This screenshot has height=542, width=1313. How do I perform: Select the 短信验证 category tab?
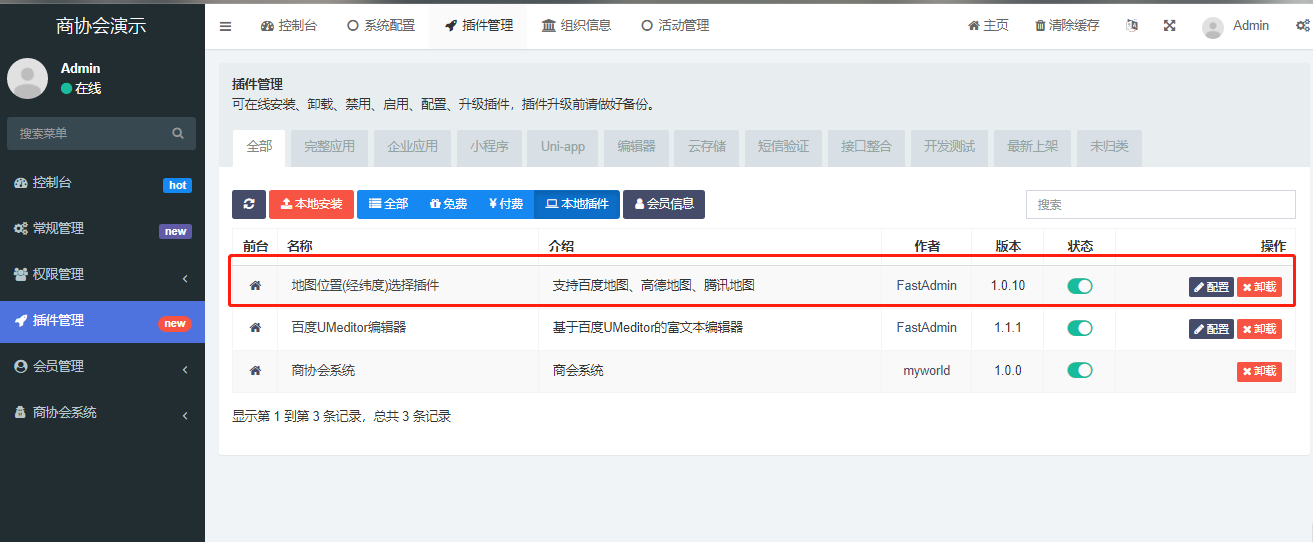[783, 147]
